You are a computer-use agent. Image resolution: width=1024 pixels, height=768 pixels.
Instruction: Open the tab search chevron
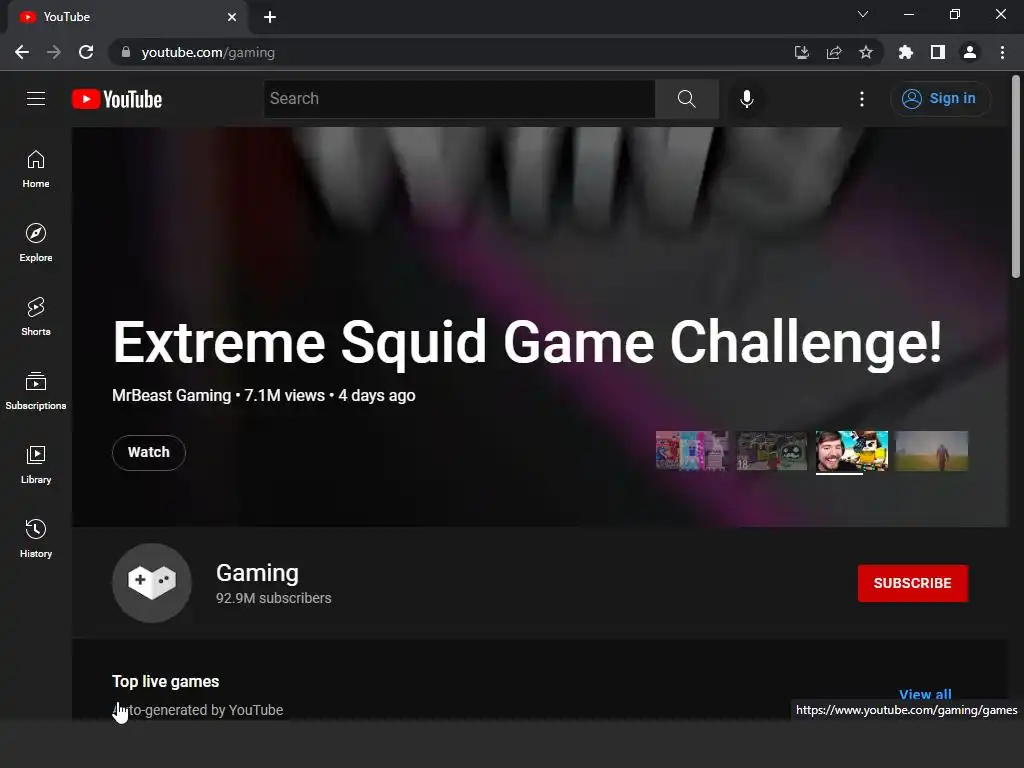pyautogui.click(x=862, y=14)
